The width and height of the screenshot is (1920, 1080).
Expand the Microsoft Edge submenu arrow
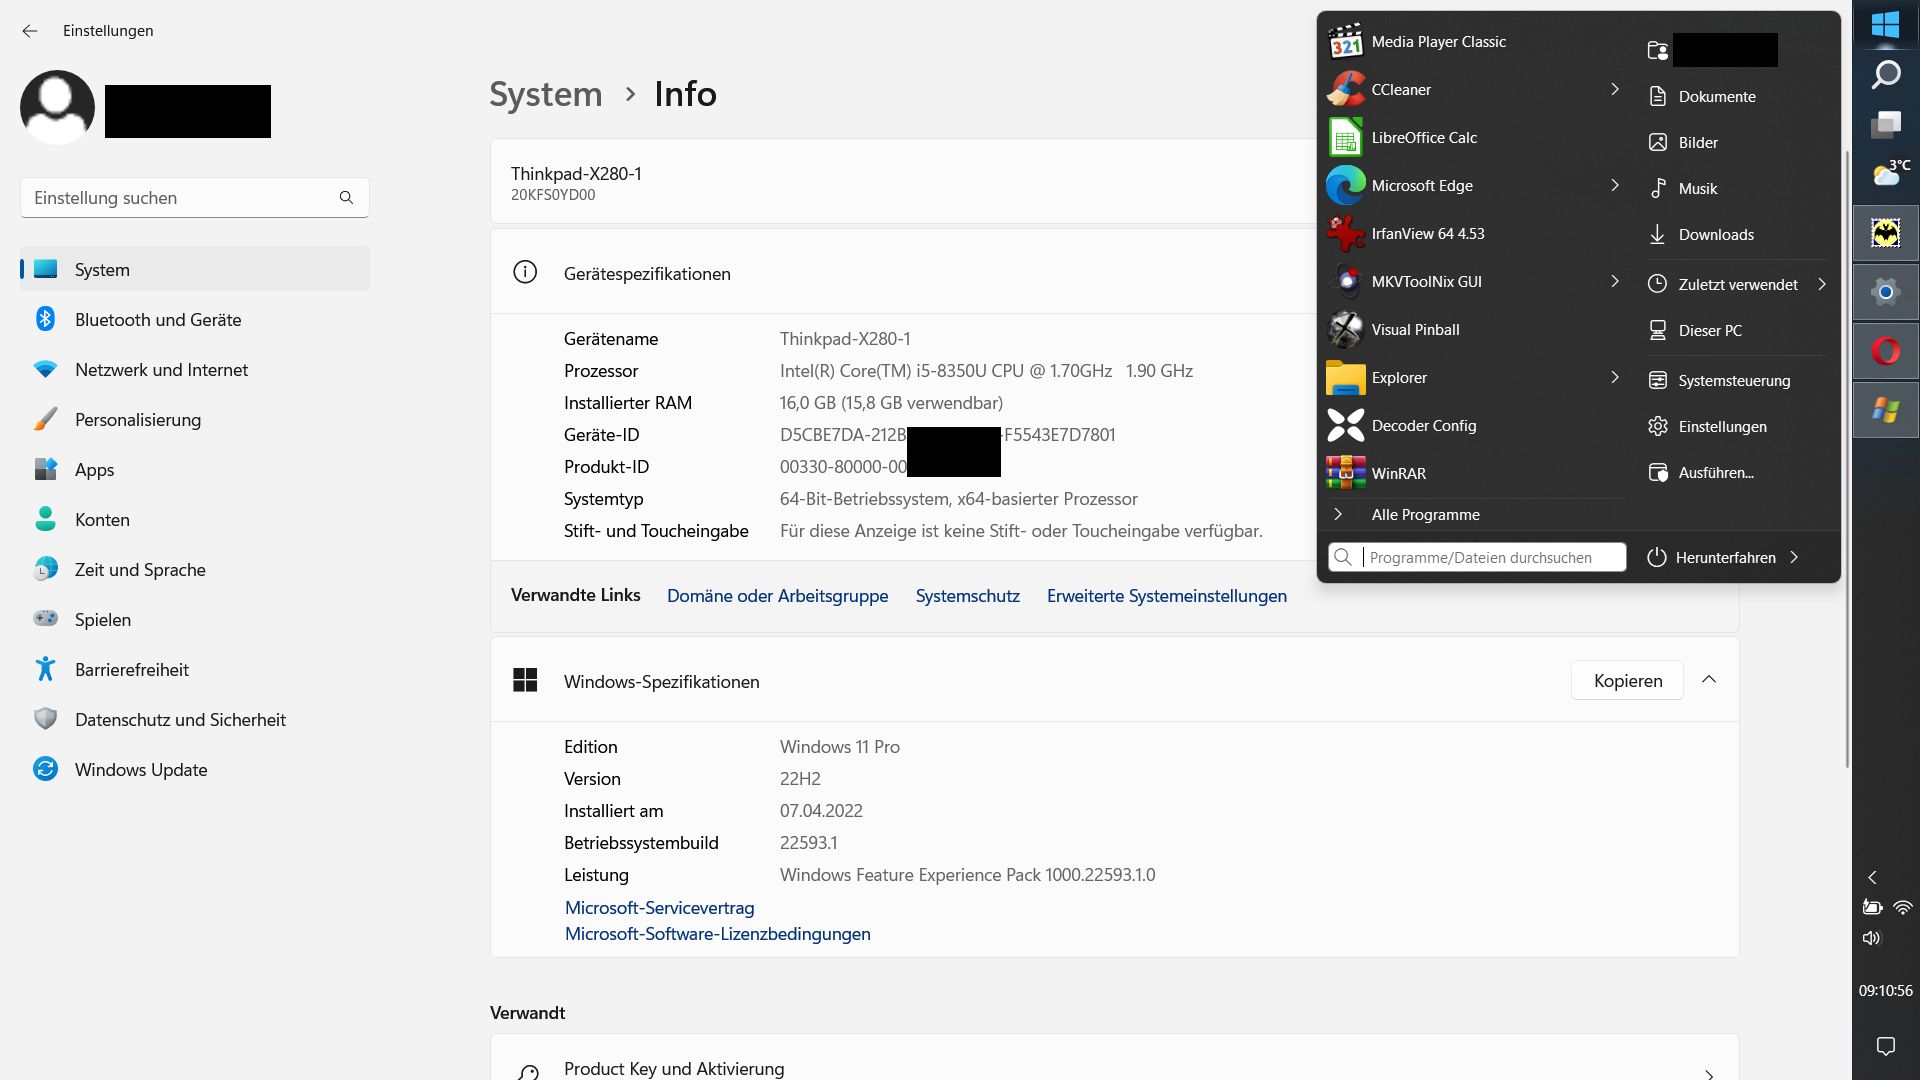1614,186
